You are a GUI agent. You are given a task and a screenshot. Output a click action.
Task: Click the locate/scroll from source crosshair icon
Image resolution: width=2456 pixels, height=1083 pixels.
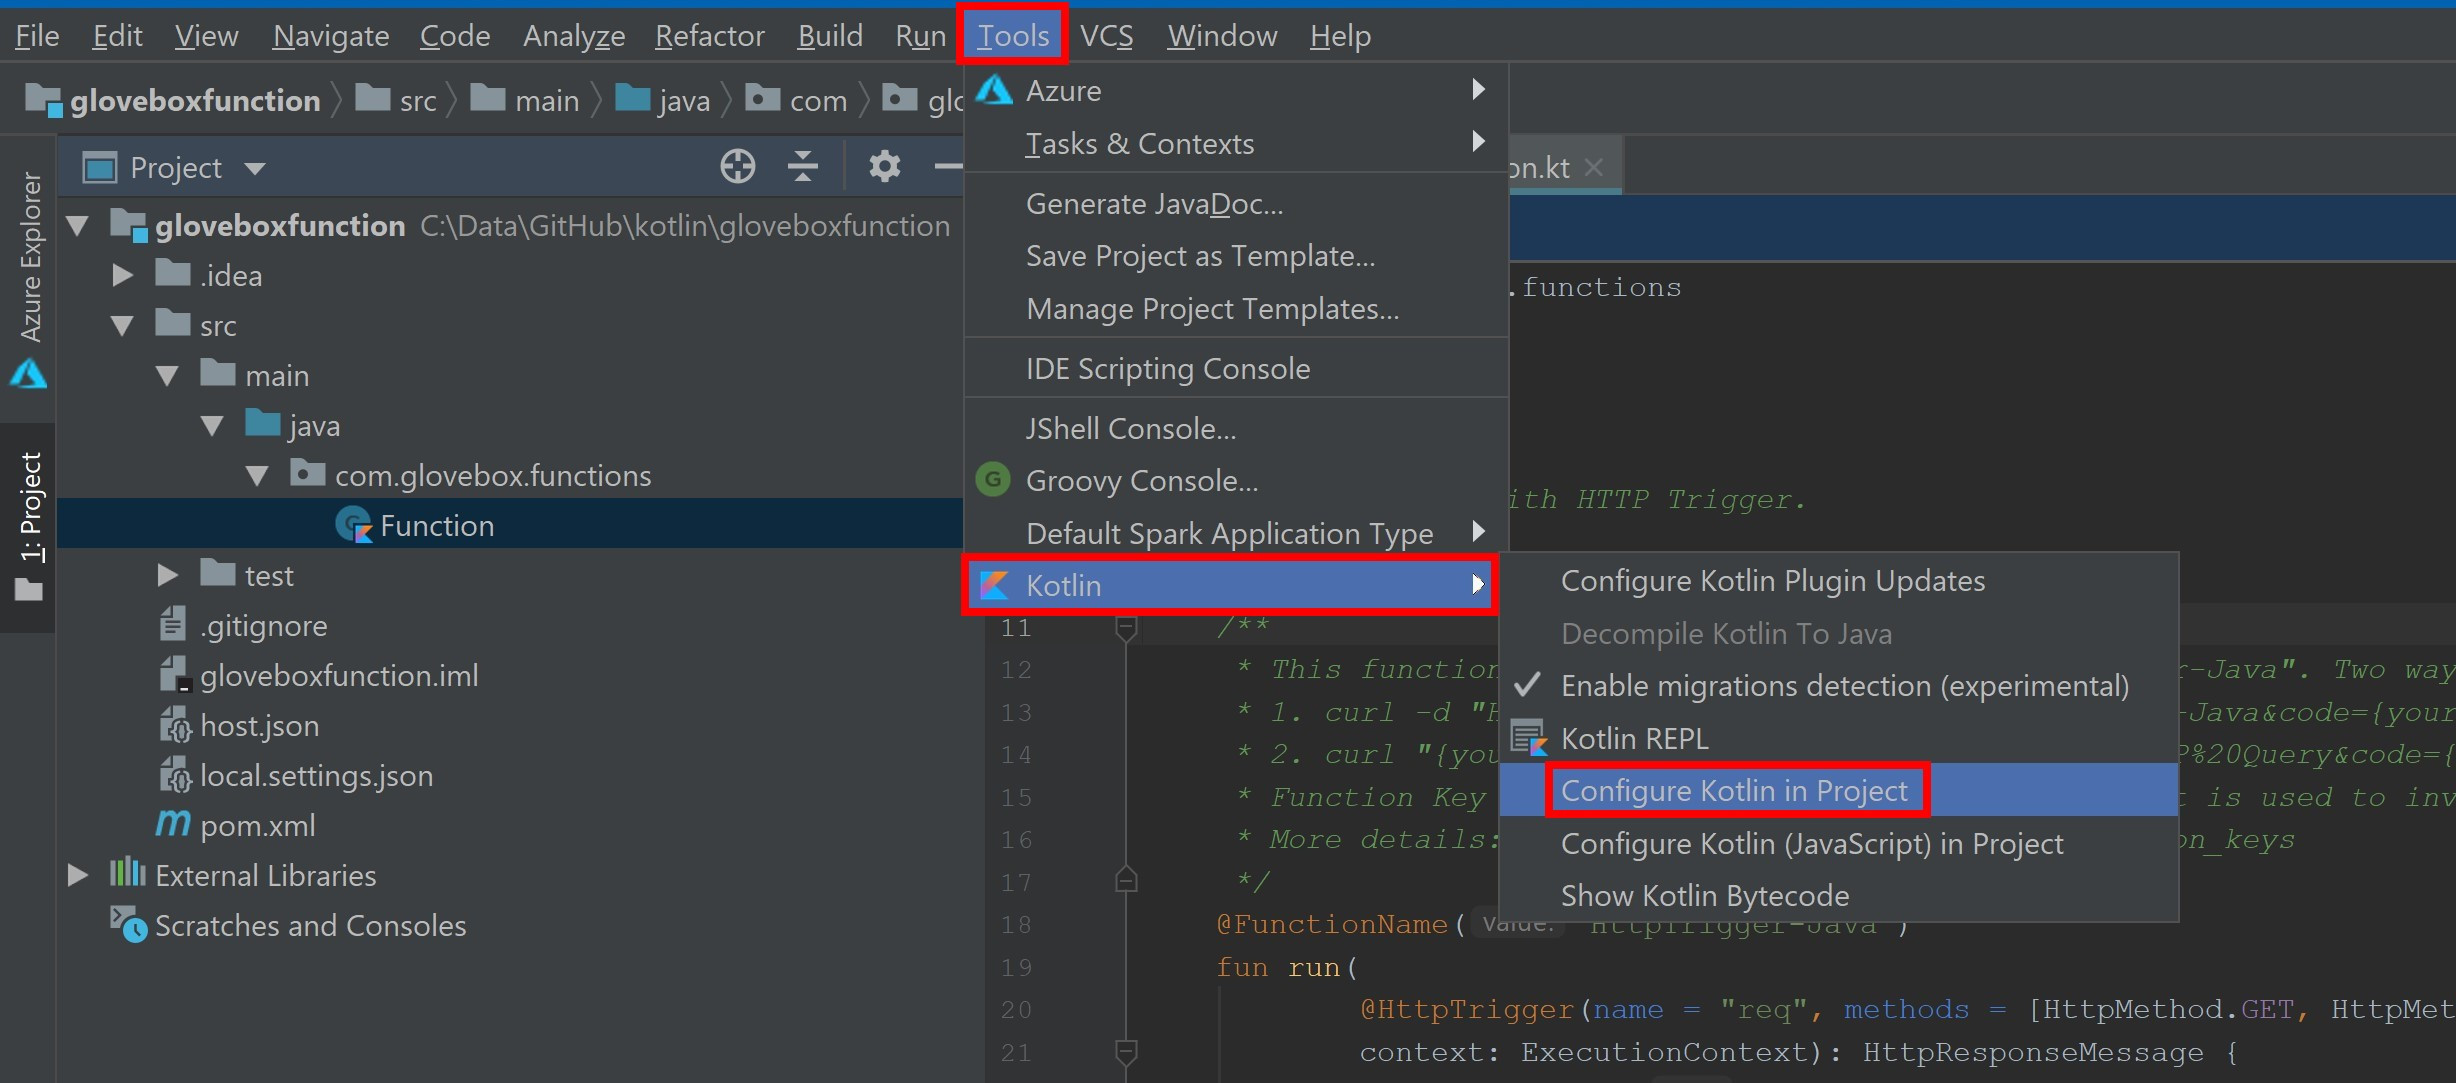737,166
